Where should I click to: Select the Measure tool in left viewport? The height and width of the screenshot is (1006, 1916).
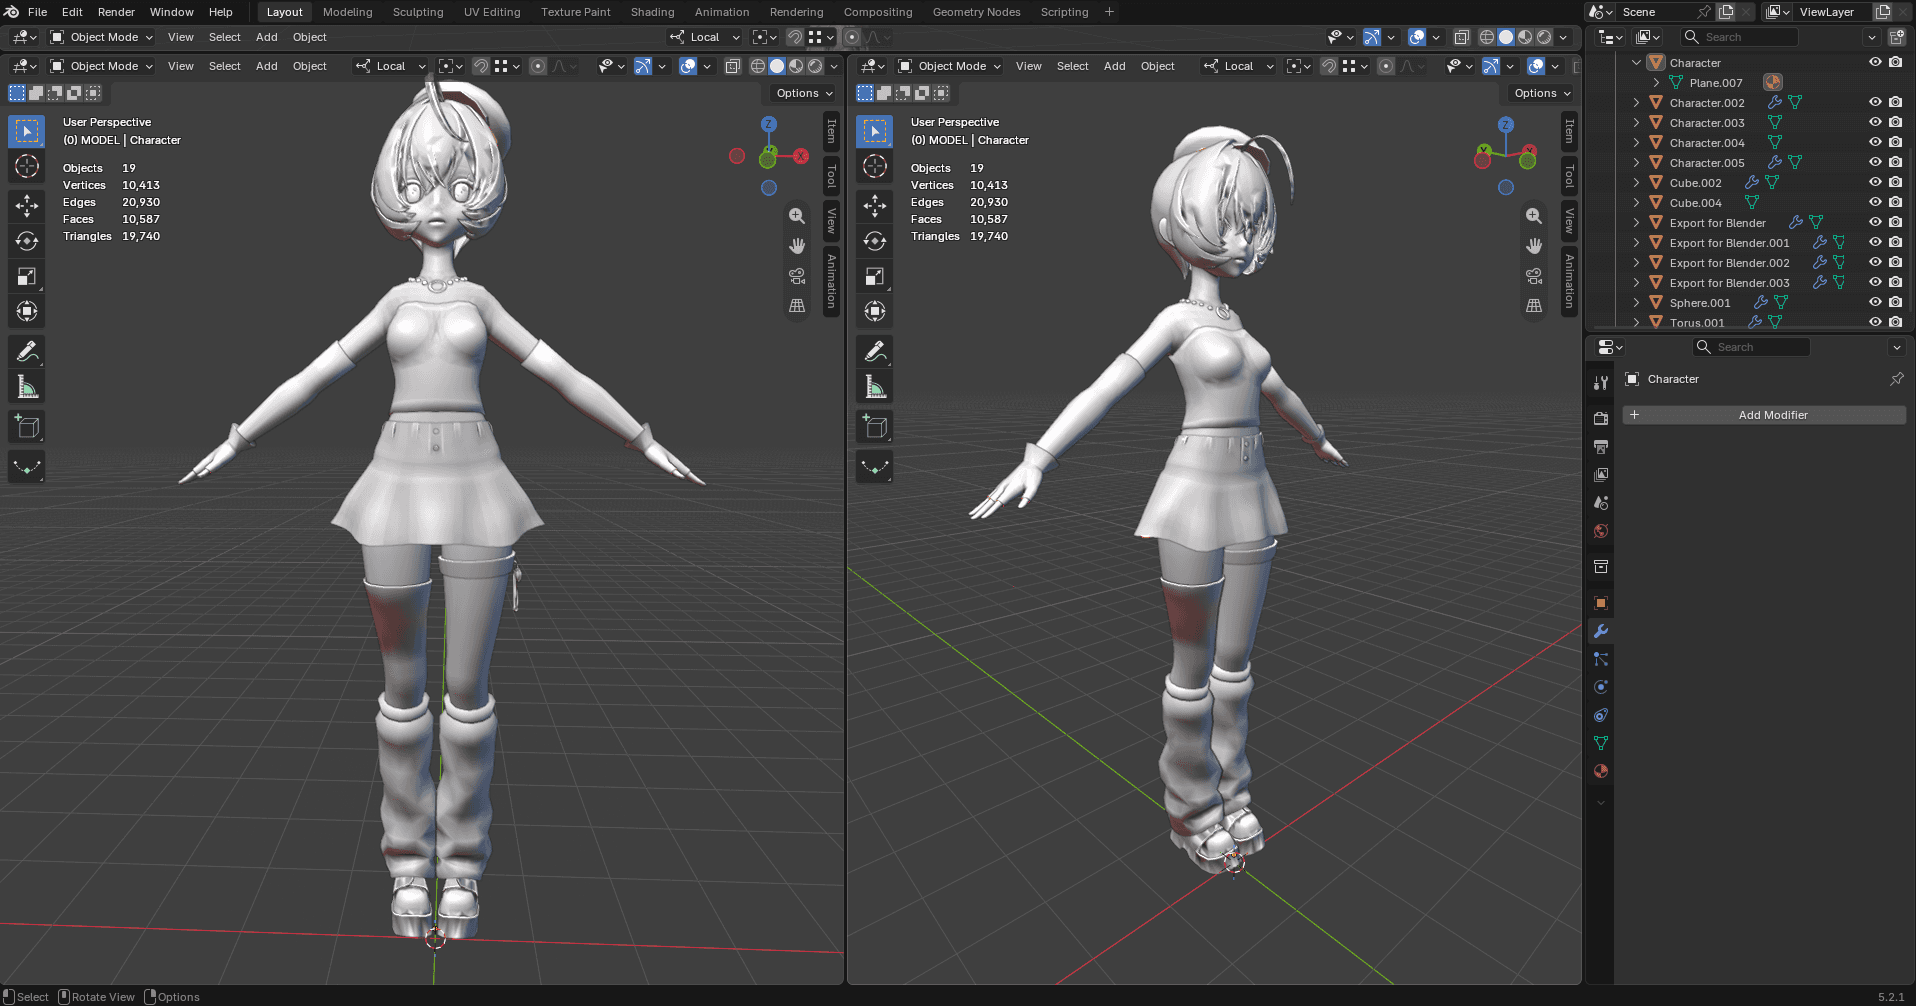[27, 387]
